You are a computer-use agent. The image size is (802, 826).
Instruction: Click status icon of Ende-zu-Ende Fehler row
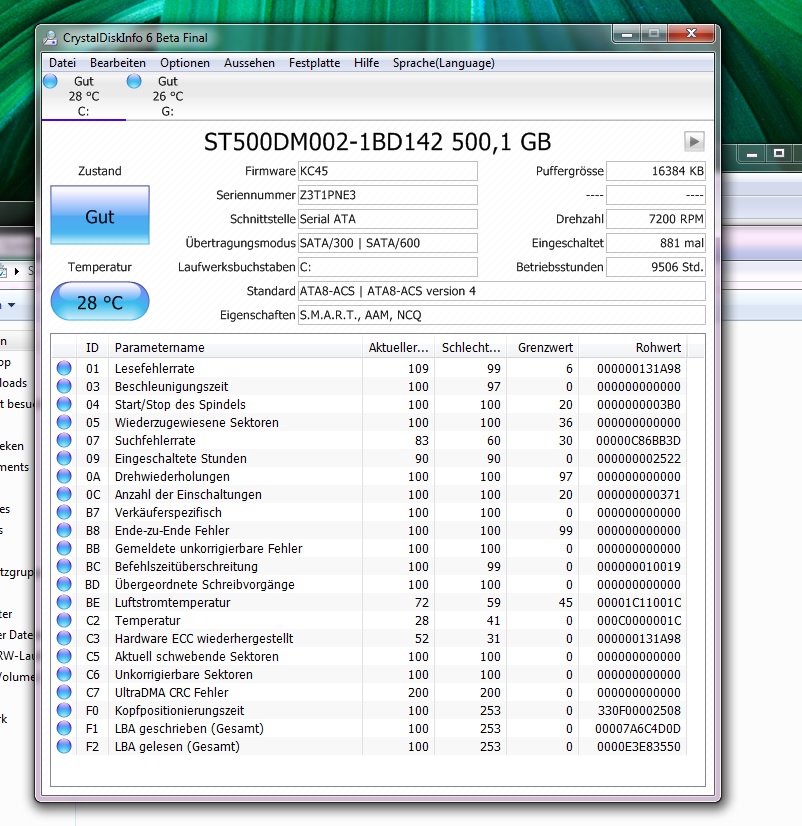64,530
